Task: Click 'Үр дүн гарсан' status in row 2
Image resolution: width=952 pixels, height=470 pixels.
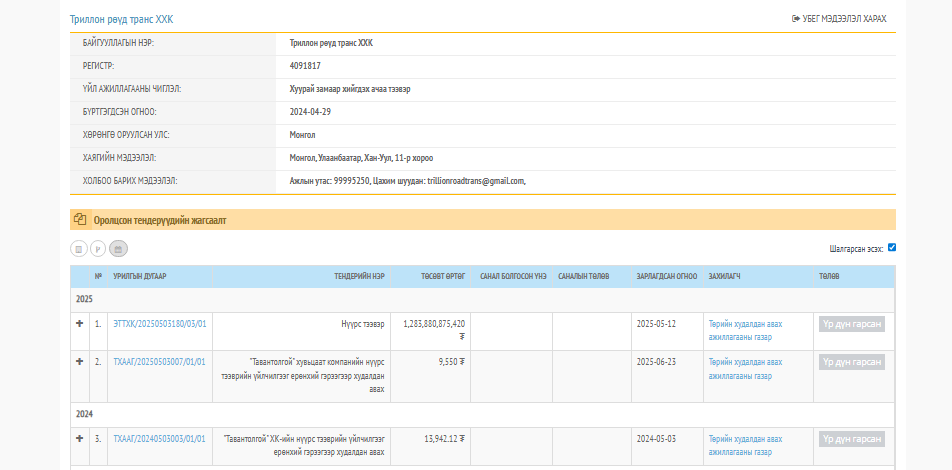Action: 852,362
